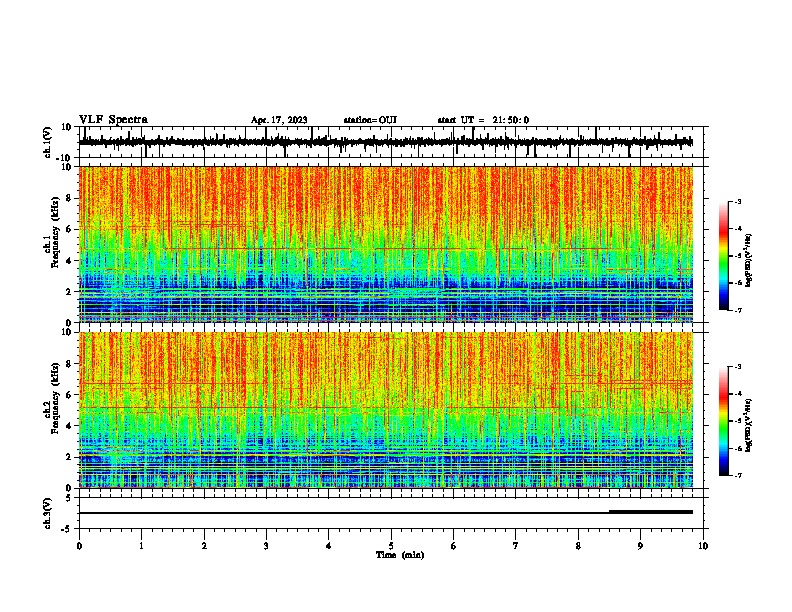Screen dimensions: 792x612
Task: Click the '2' kHz tick of ch.2 spectrogram
Action: [x=69, y=457]
